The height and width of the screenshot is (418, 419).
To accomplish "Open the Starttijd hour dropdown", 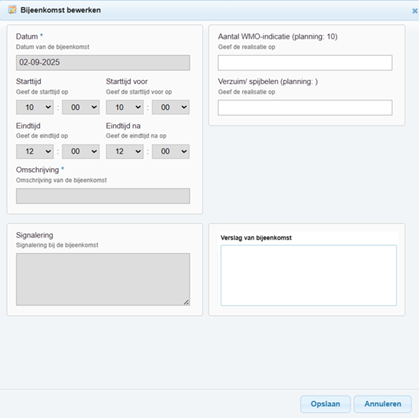I will (x=35, y=107).
